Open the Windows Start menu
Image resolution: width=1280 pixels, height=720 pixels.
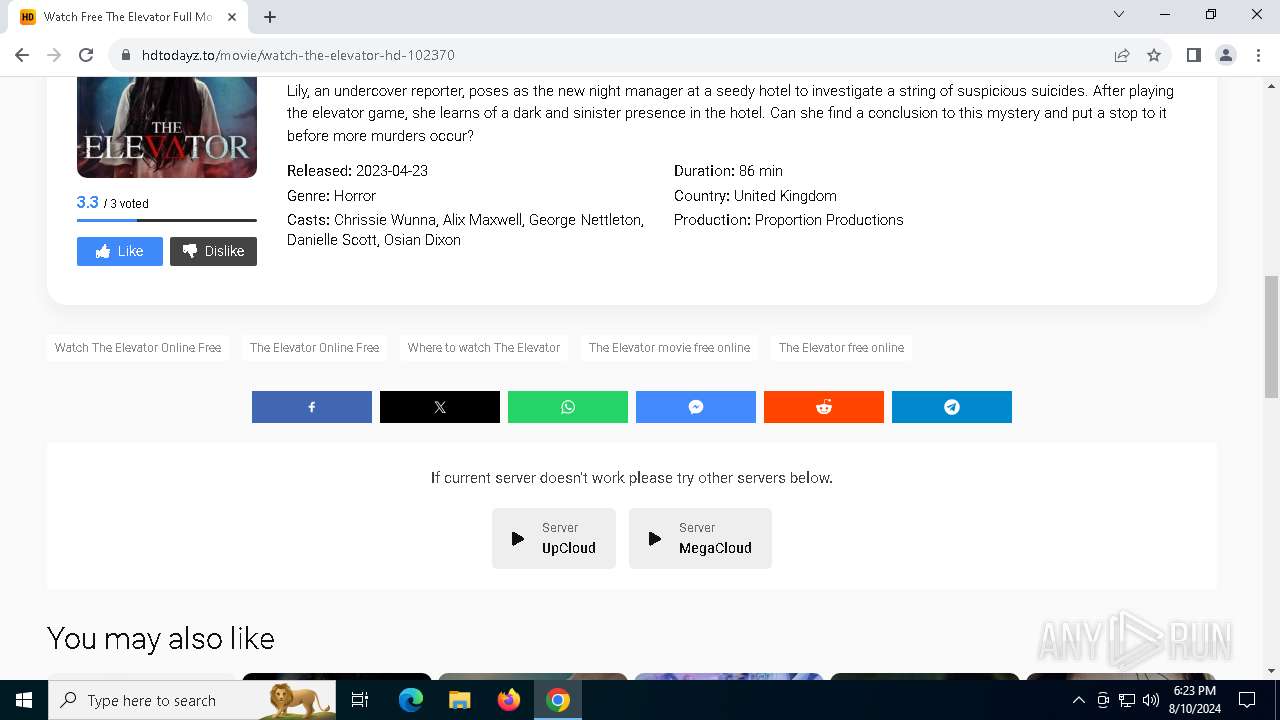point(24,700)
